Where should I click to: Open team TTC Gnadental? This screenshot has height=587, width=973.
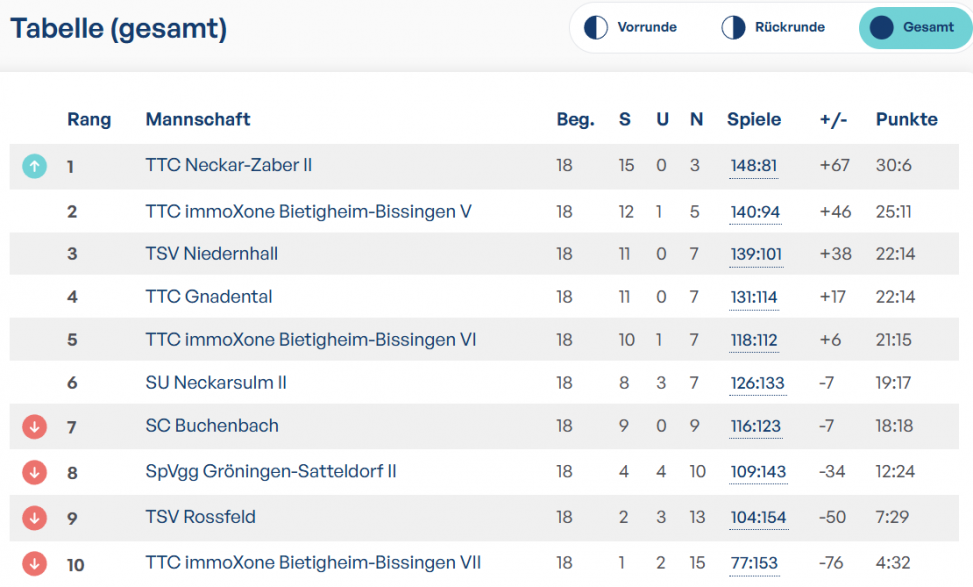point(208,297)
